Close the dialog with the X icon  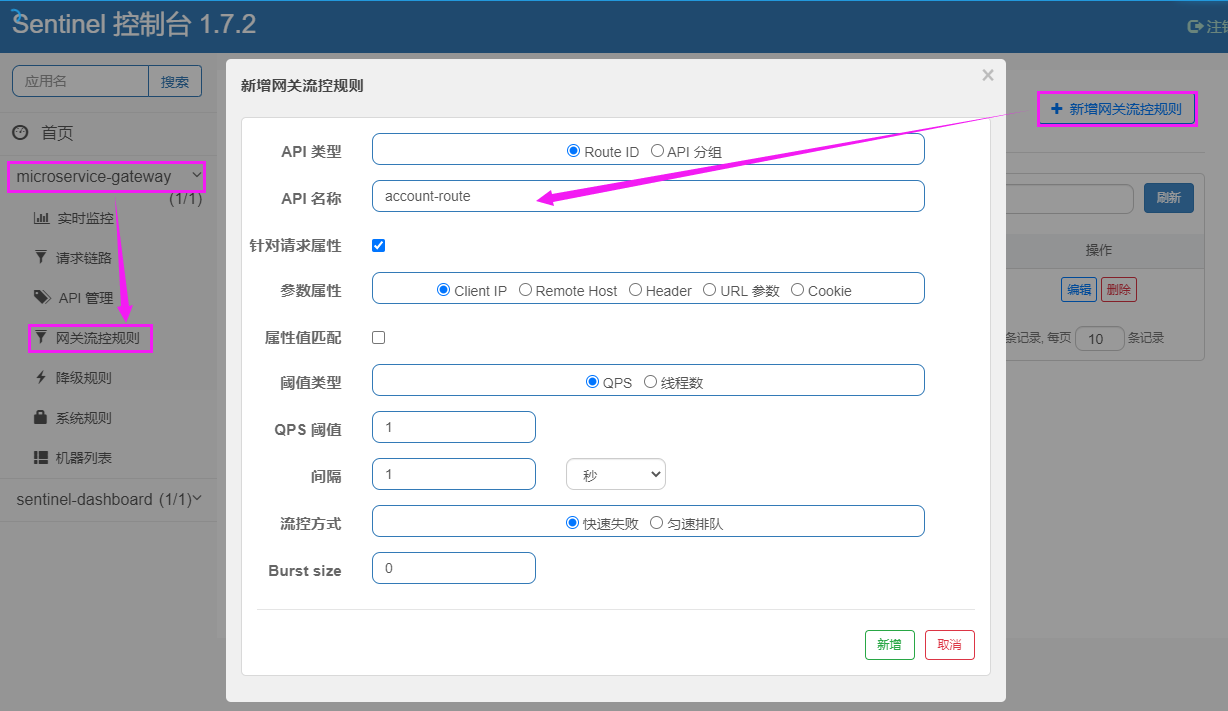coord(988,75)
